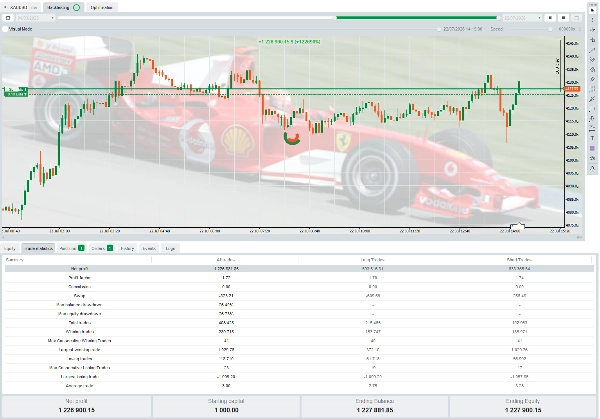Open the Trade Statistics tab

tap(38, 248)
